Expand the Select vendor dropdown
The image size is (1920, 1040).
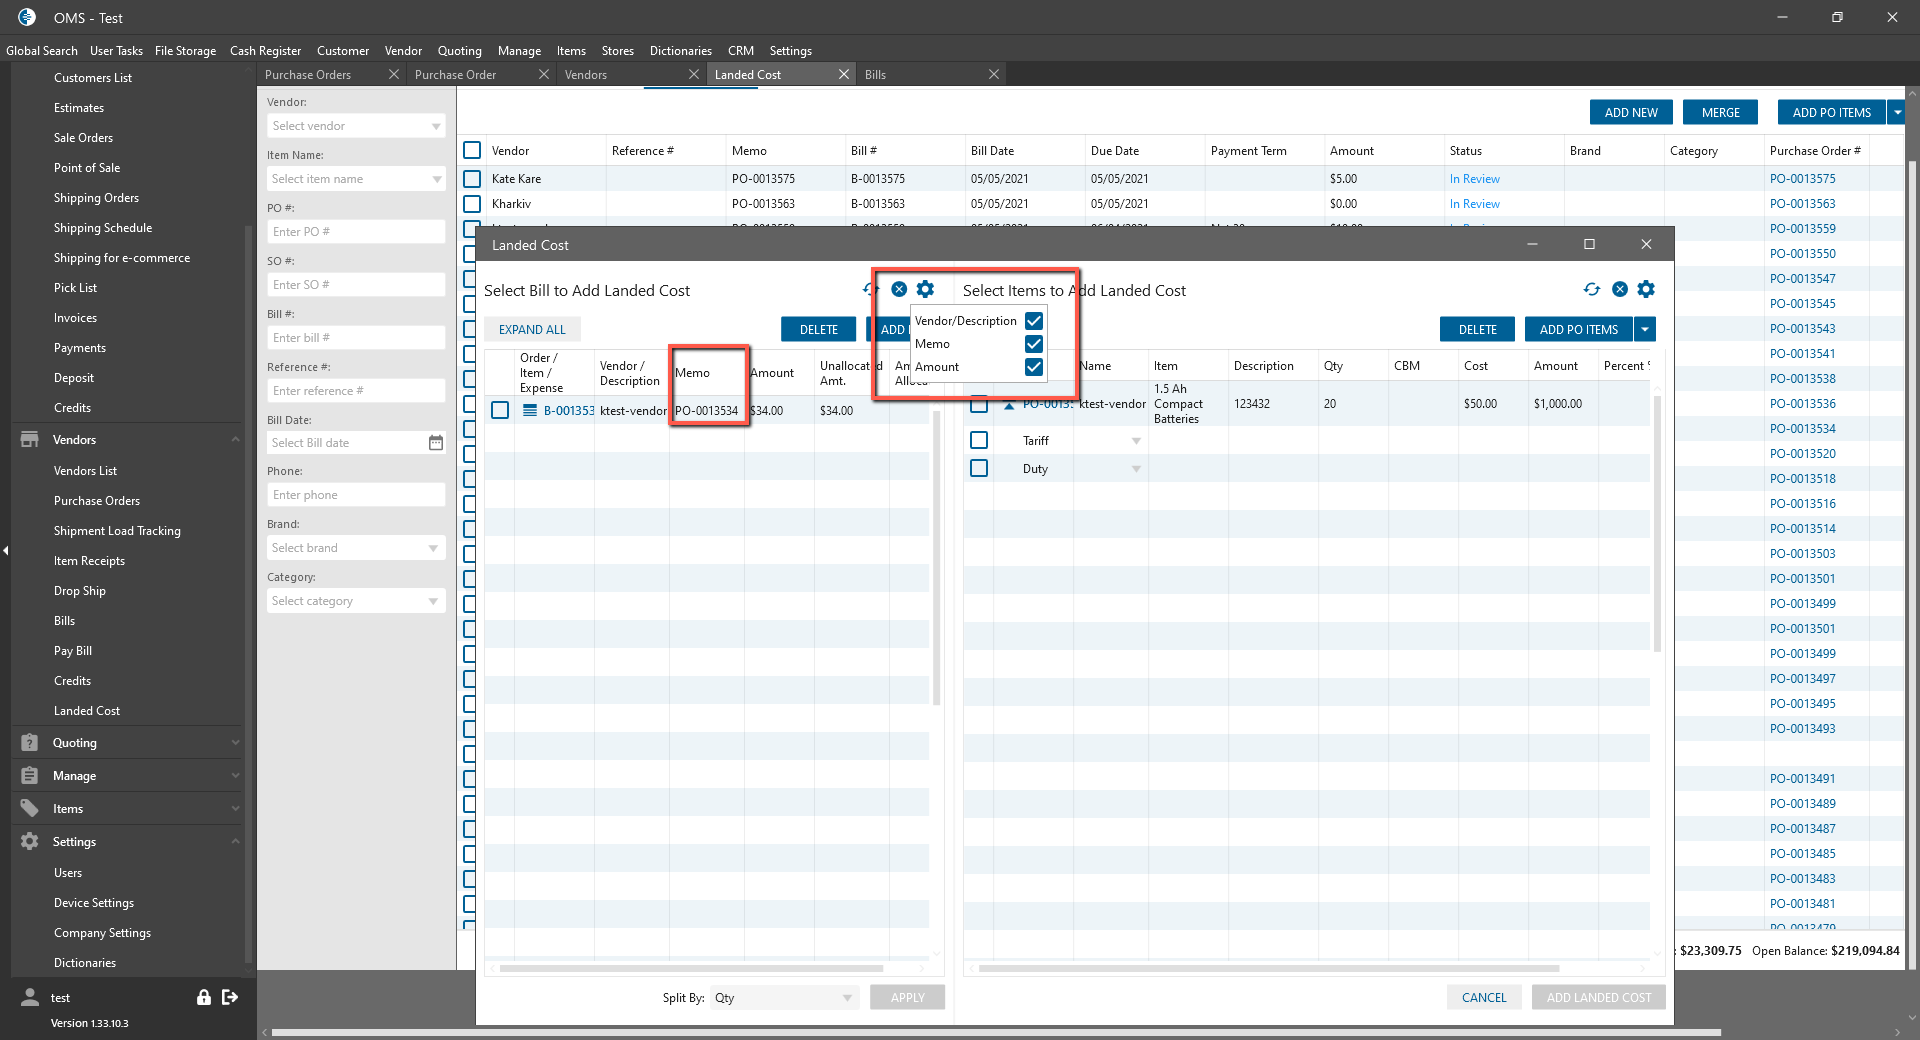click(x=436, y=126)
